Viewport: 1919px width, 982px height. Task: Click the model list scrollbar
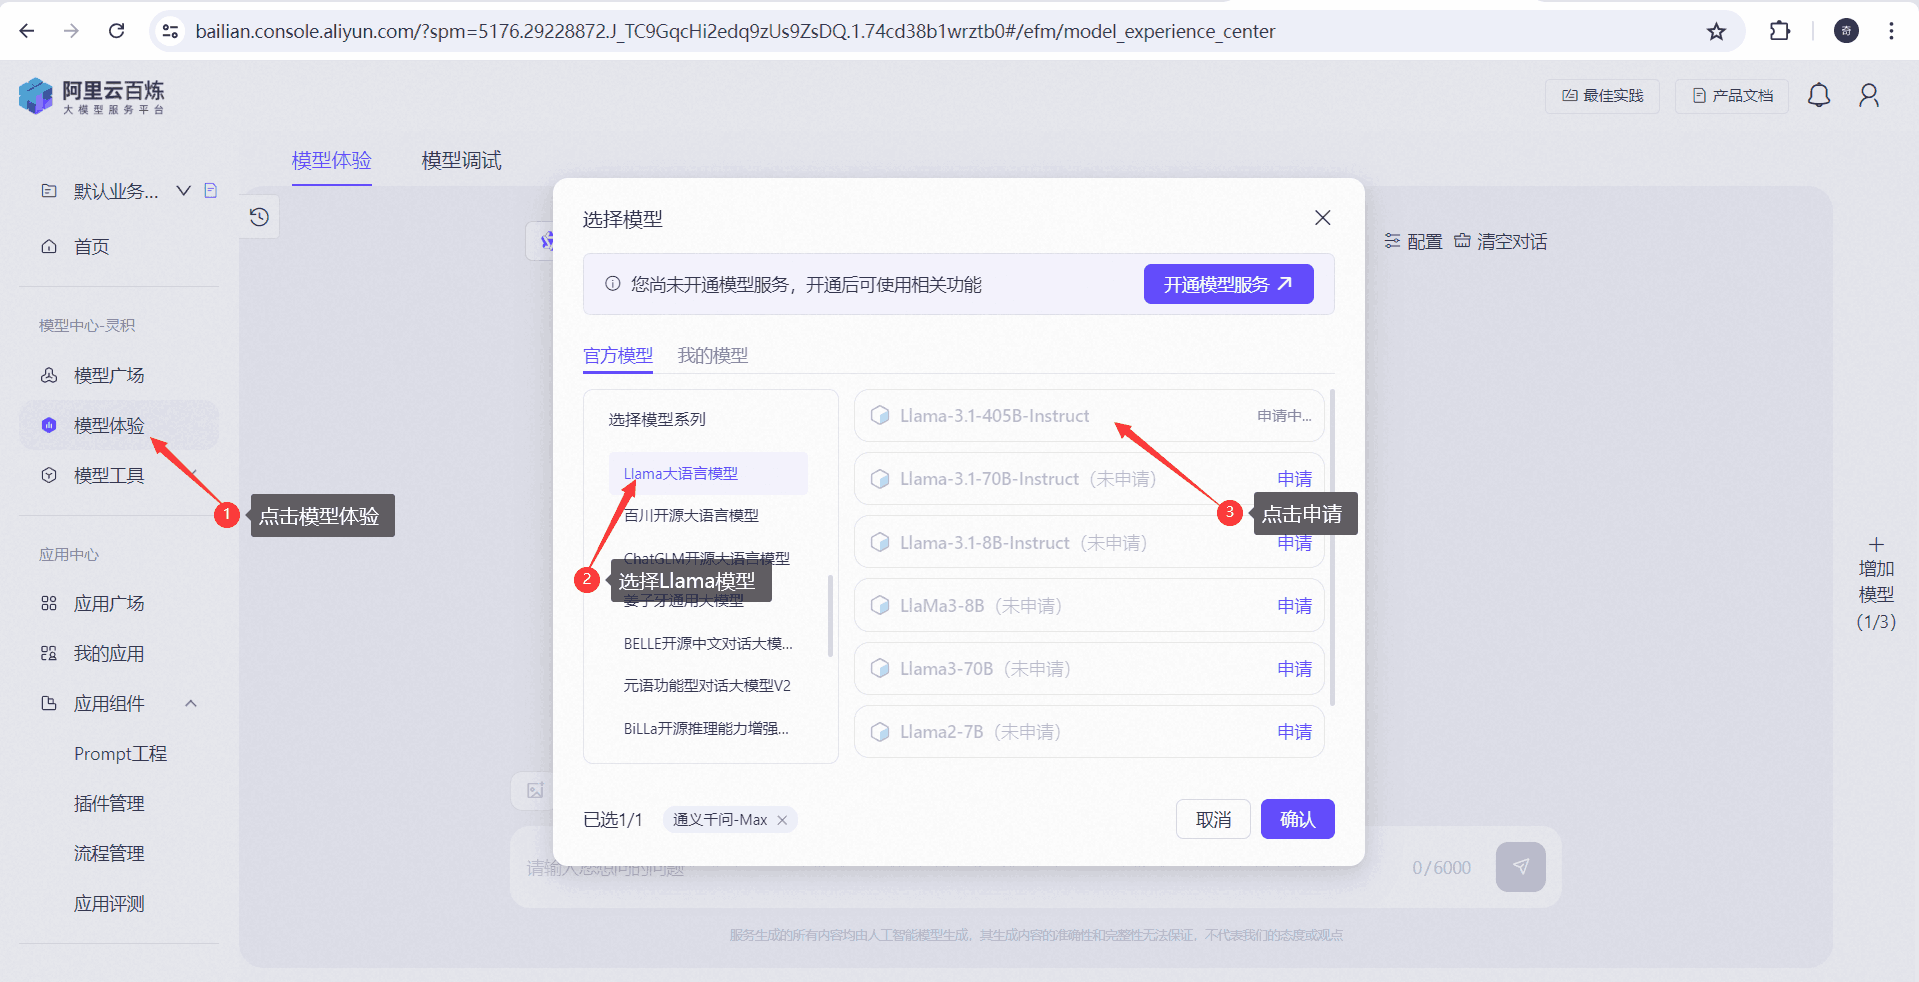(x=1332, y=546)
